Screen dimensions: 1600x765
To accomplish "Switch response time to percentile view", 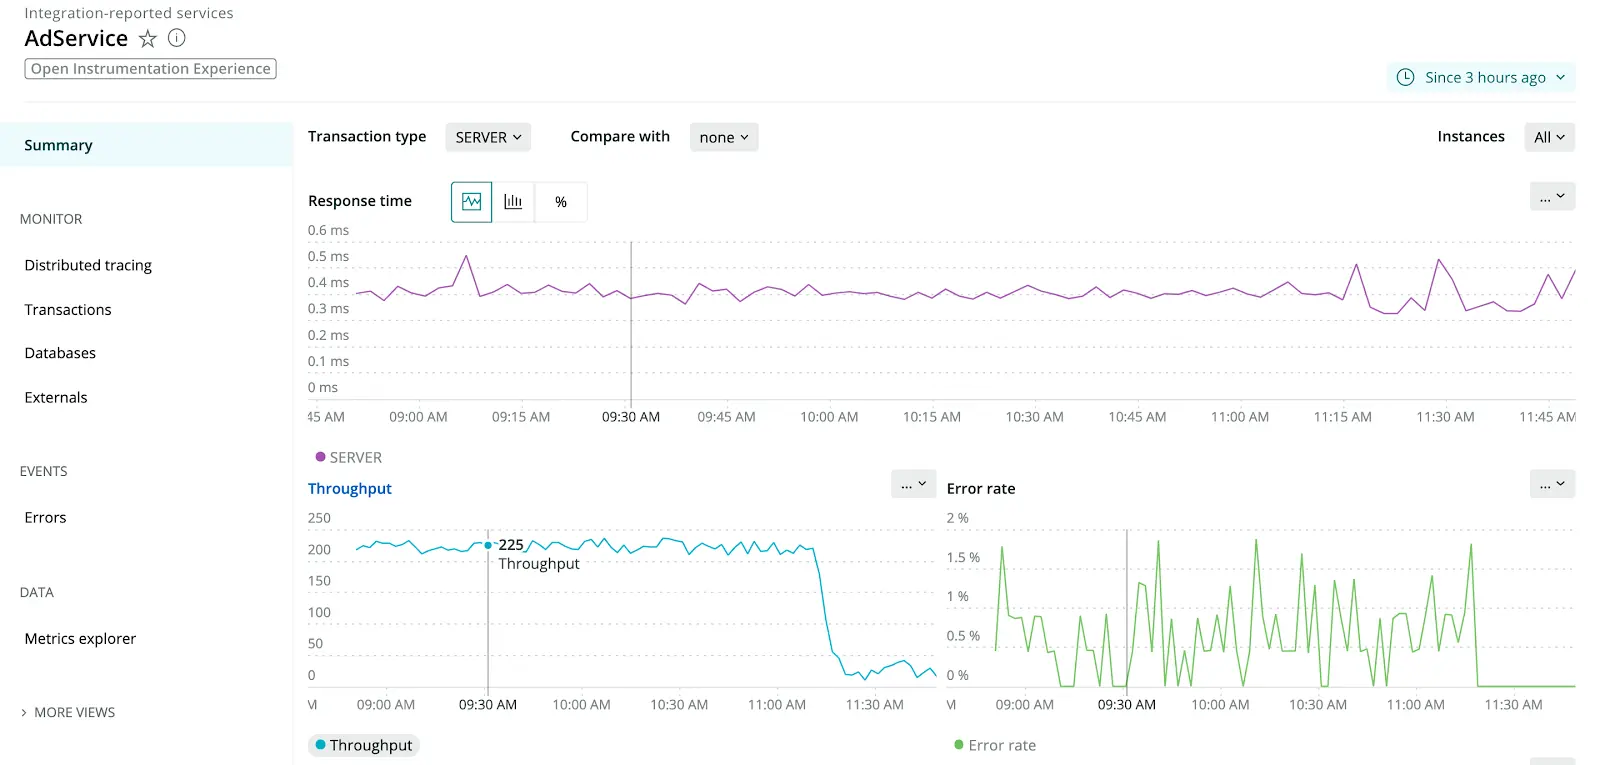I will pos(561,202).
